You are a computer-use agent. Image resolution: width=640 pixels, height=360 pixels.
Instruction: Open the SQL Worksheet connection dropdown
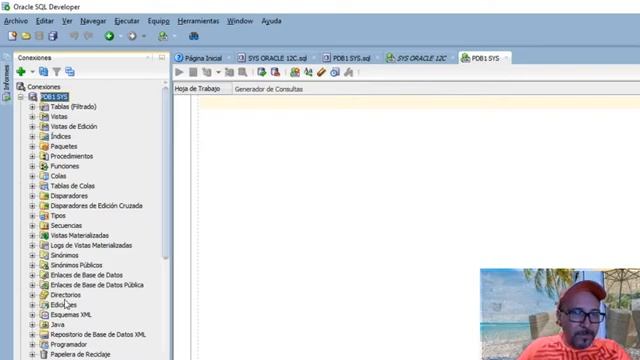click(x=174, y=36)
